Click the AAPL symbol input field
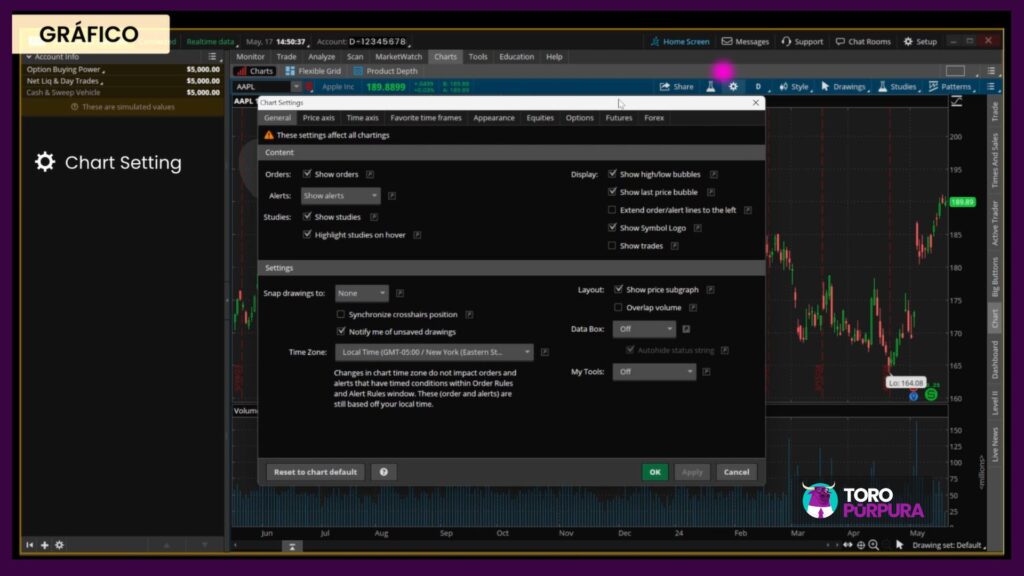 pyautogui.click(x=262, y=86)
